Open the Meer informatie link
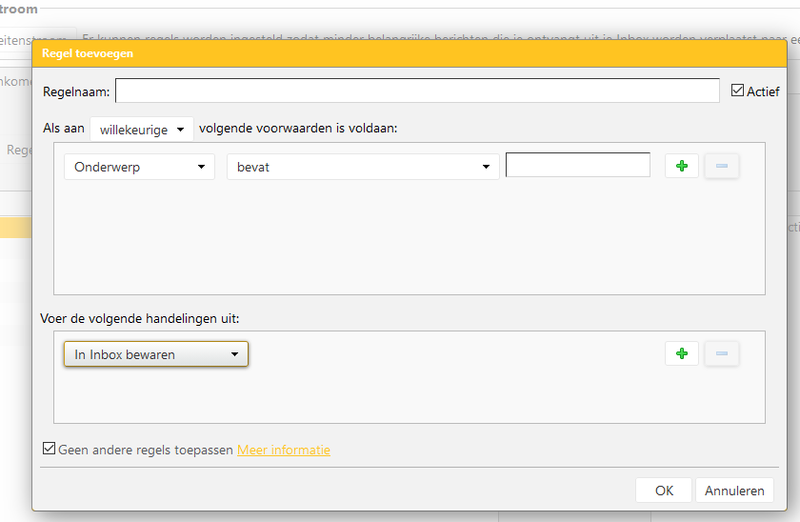 pyautogui.click(x=283, y=450)
